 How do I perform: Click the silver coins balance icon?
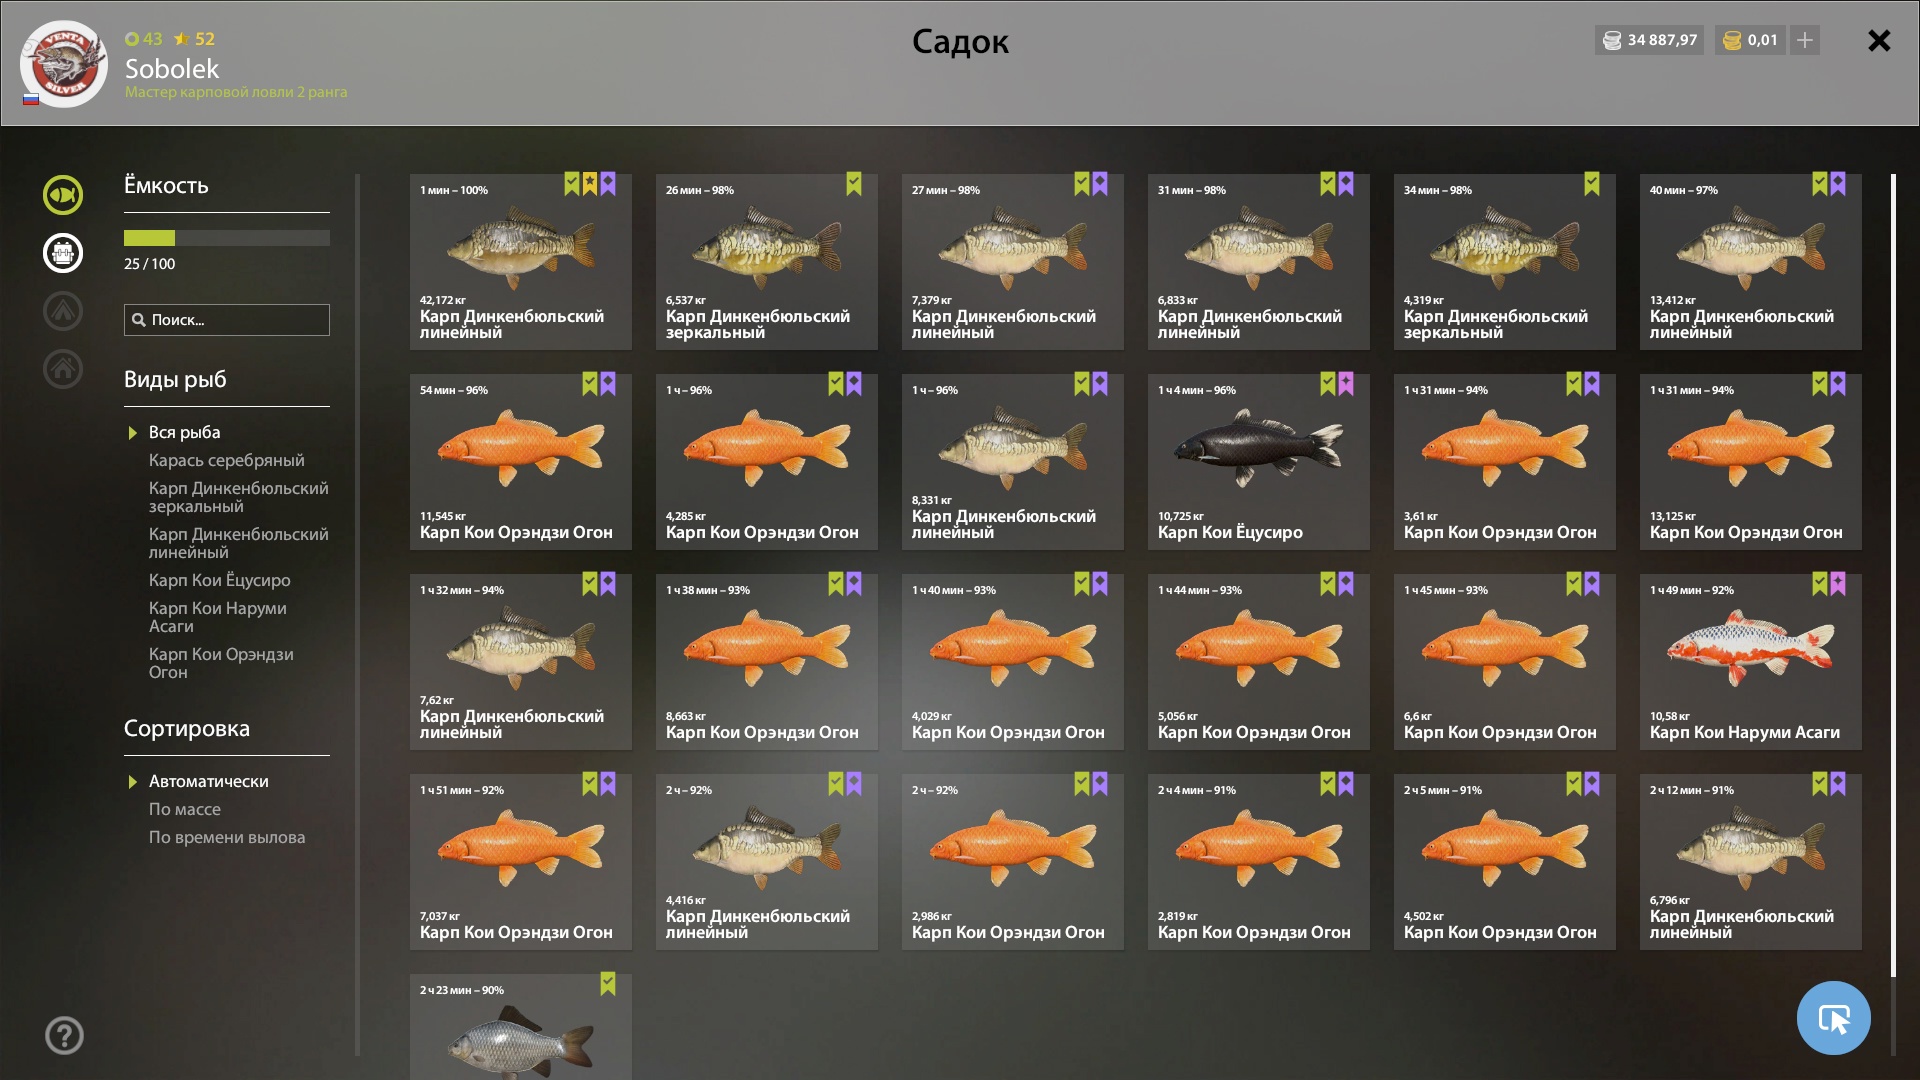click(x=1612, y=40)
